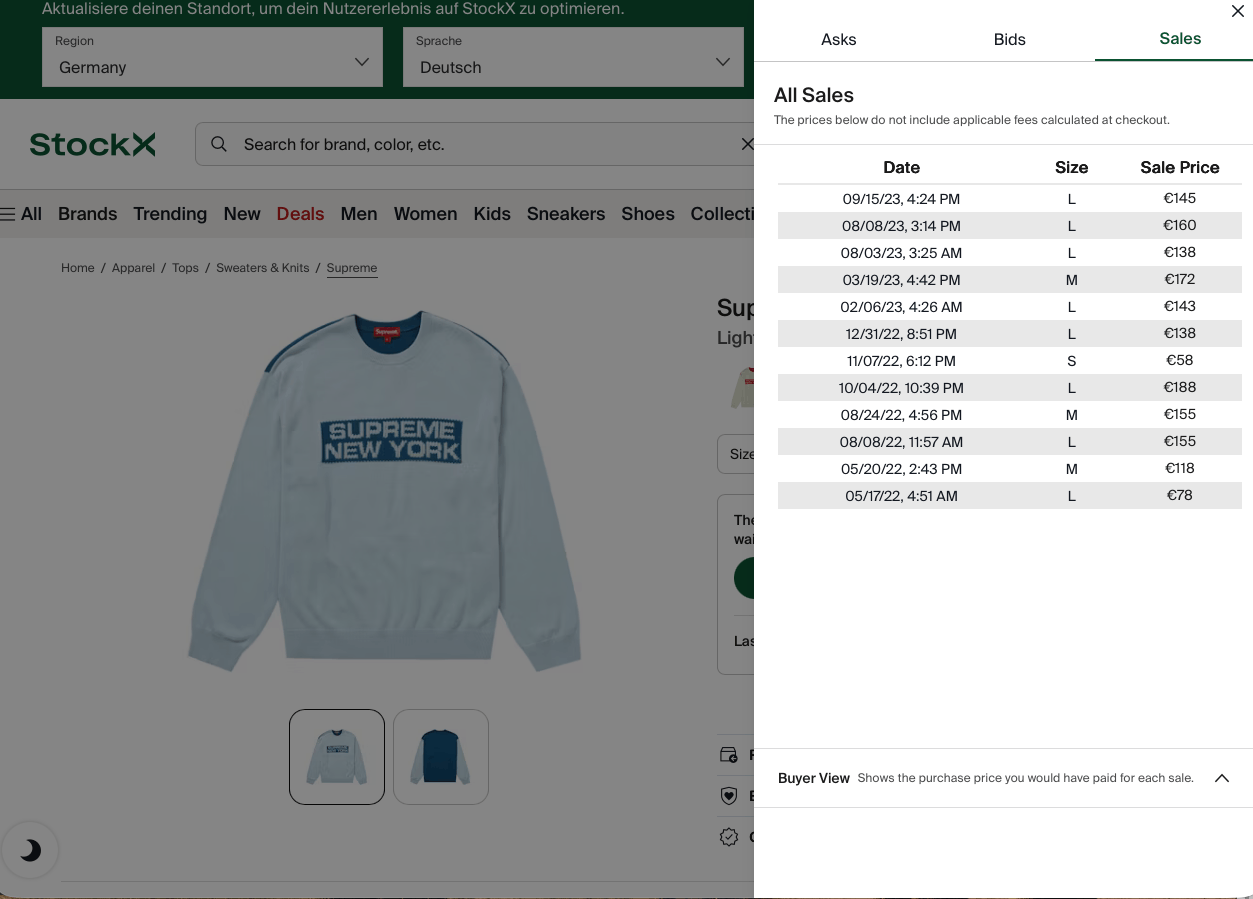Click the Size column header

tap(1071, 167)
